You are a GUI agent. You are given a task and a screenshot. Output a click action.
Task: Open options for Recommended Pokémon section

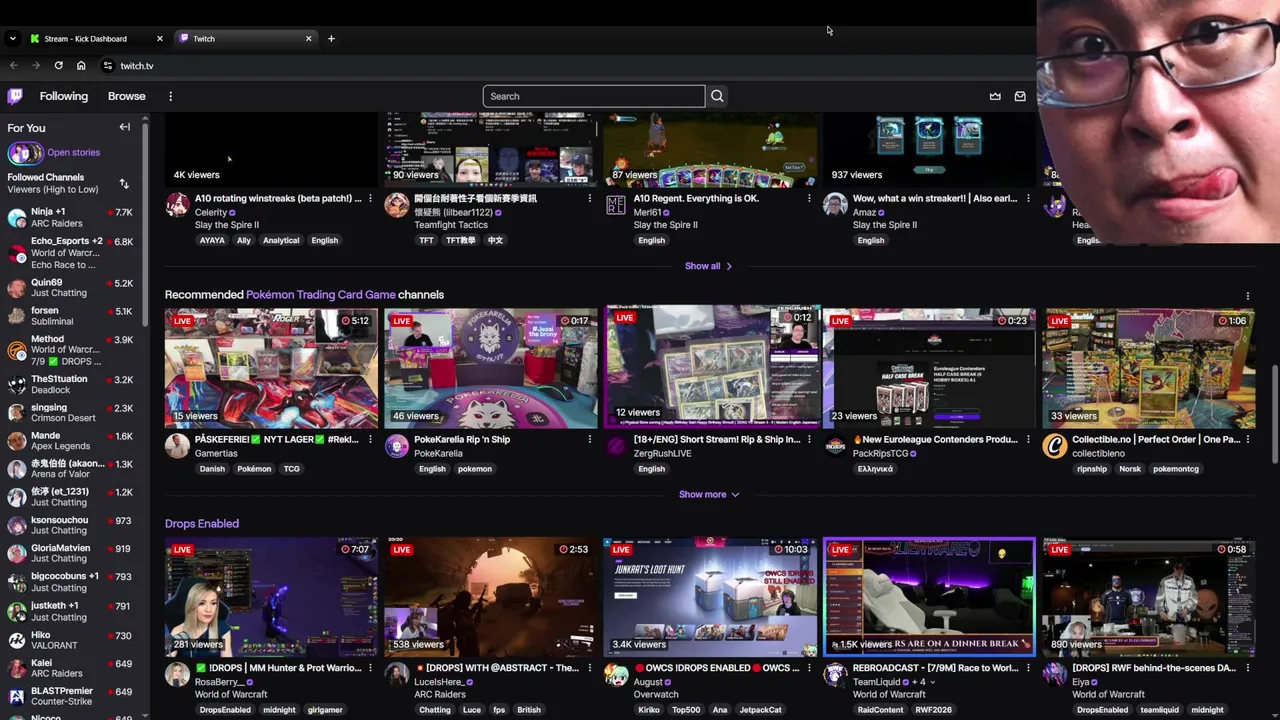click(1247, 296)
